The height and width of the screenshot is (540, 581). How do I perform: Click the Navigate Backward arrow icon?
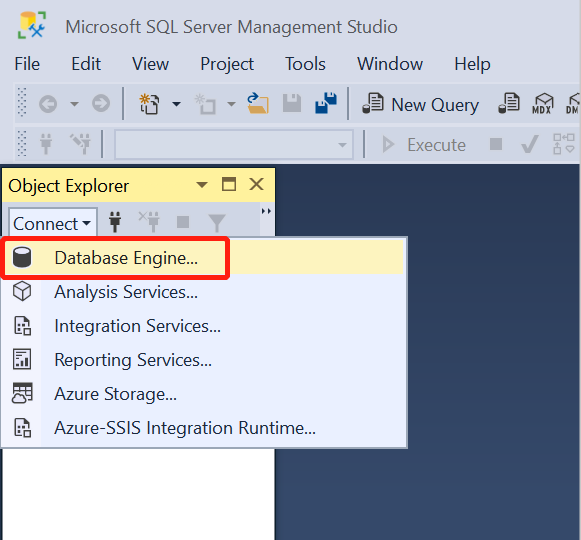(x=48, y=104)
